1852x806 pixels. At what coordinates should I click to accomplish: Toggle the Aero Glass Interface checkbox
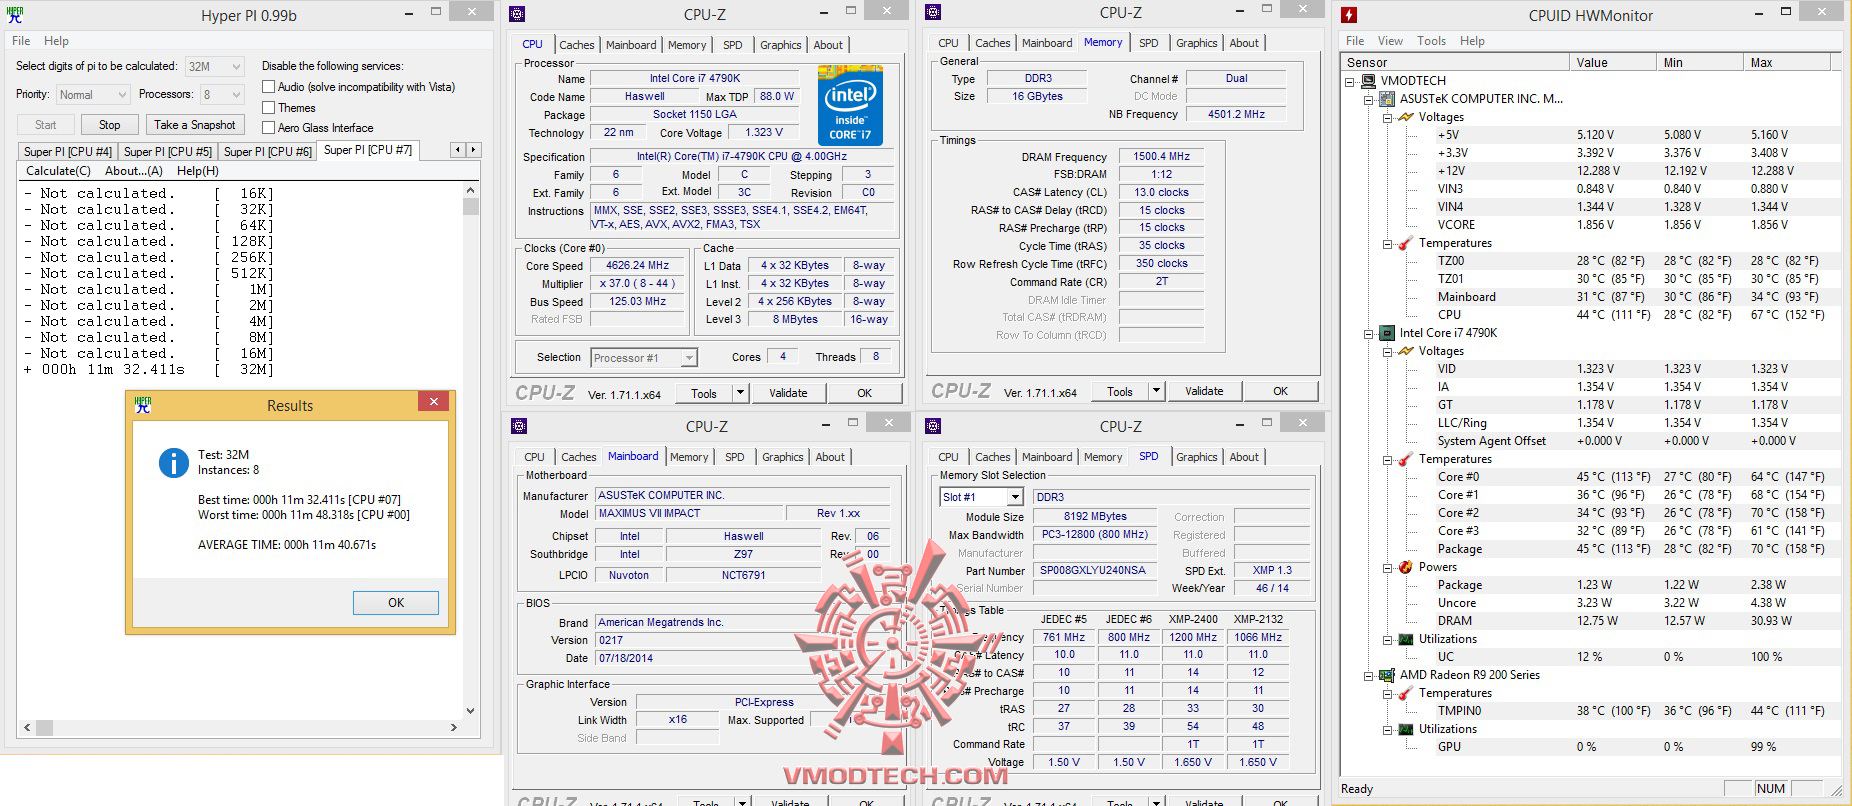268,128
